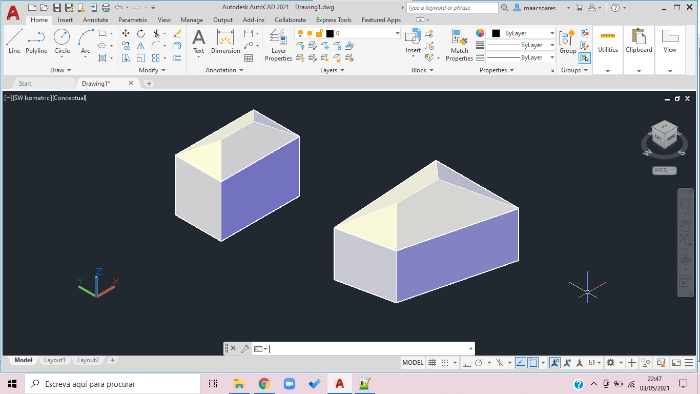Select the Arc tool
700x394 pixels.
point(85,41)
